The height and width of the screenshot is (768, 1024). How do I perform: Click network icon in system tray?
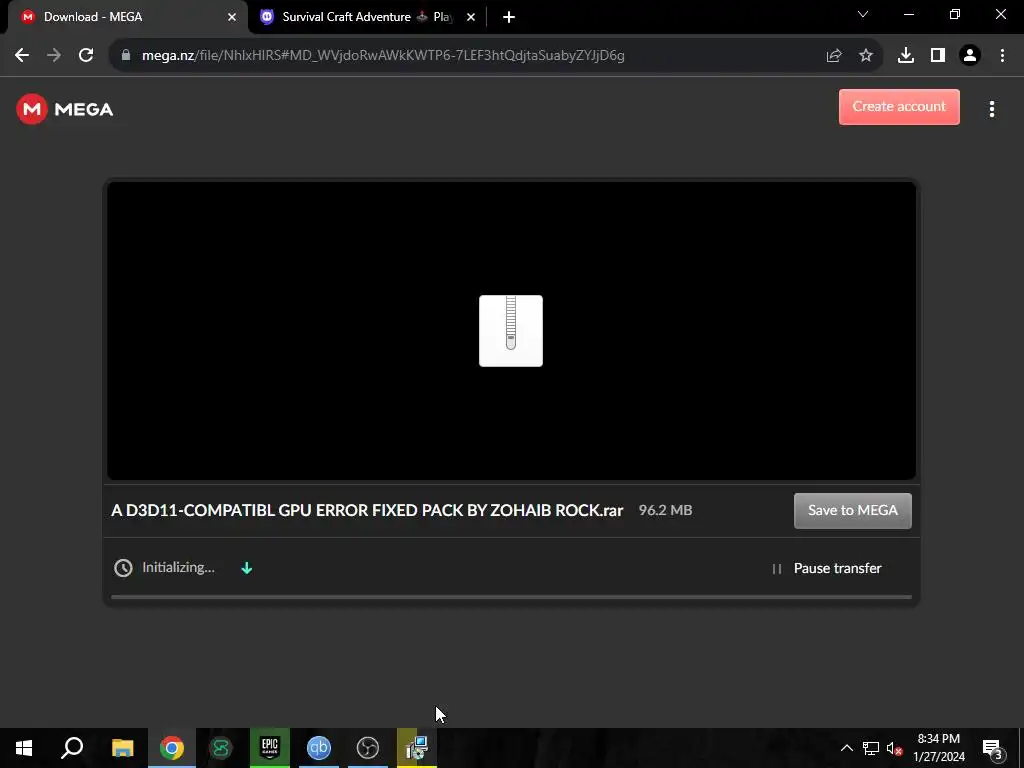click(x=871, y=748)
